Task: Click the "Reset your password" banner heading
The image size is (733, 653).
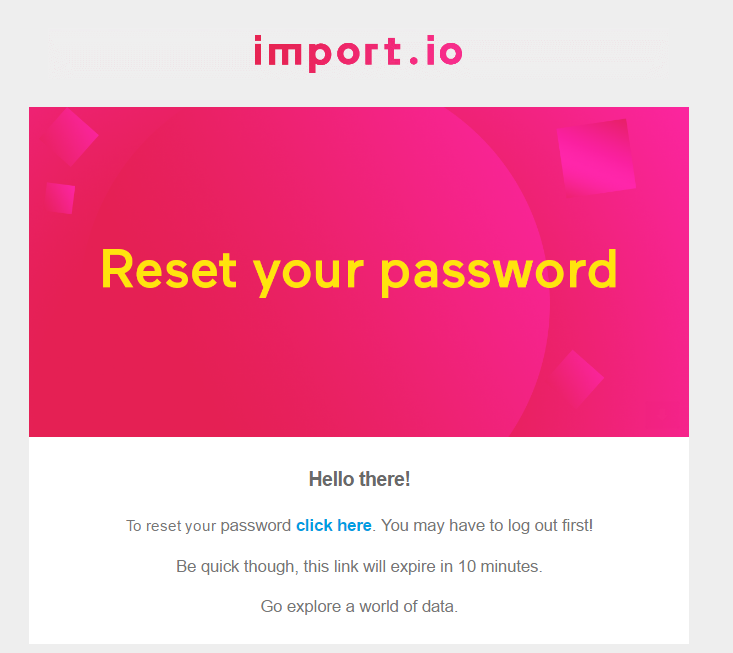Action: [x=359, y=269]
